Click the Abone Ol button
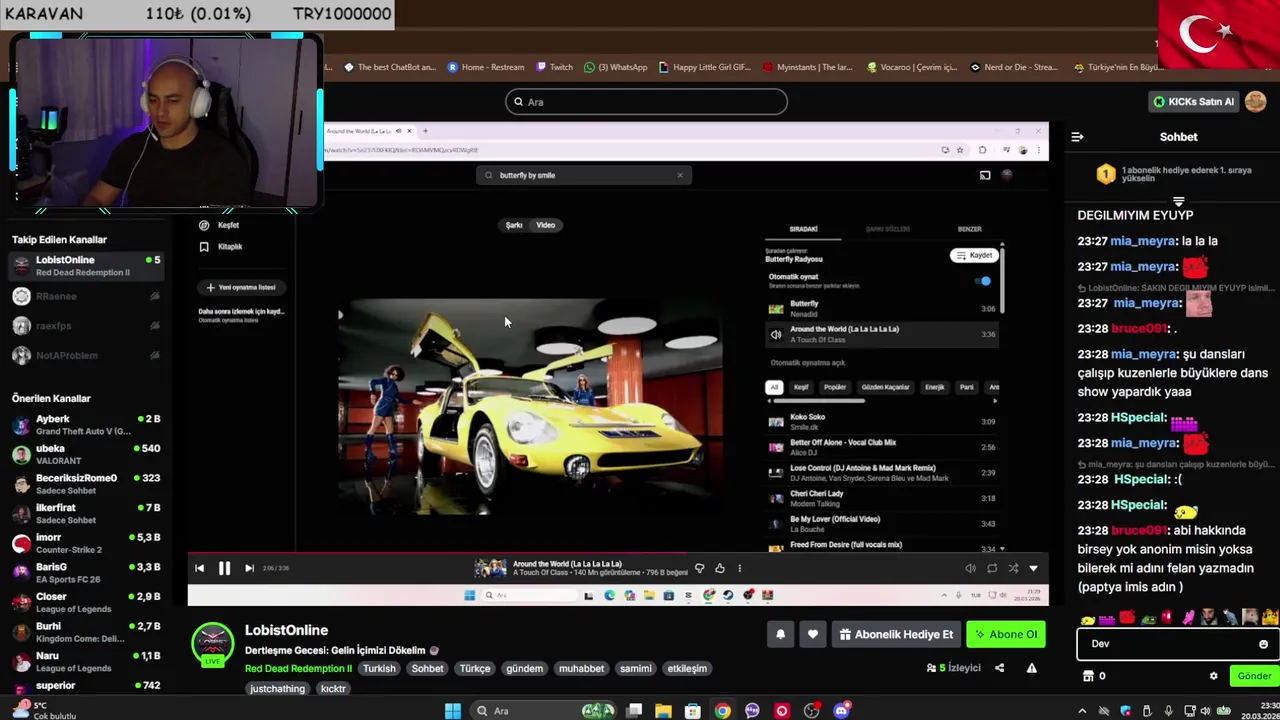This screenshot has height=720, width=1280. pos(1006,634)
